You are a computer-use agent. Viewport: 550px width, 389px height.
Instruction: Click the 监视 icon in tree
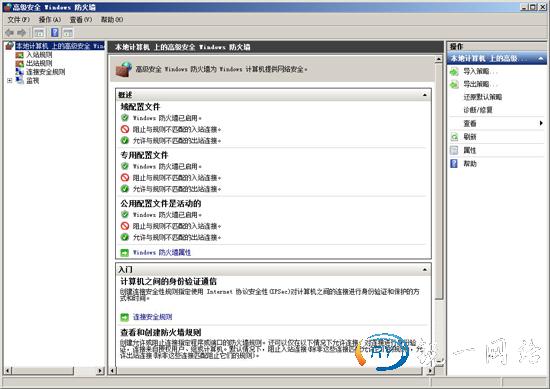(20, 80)
